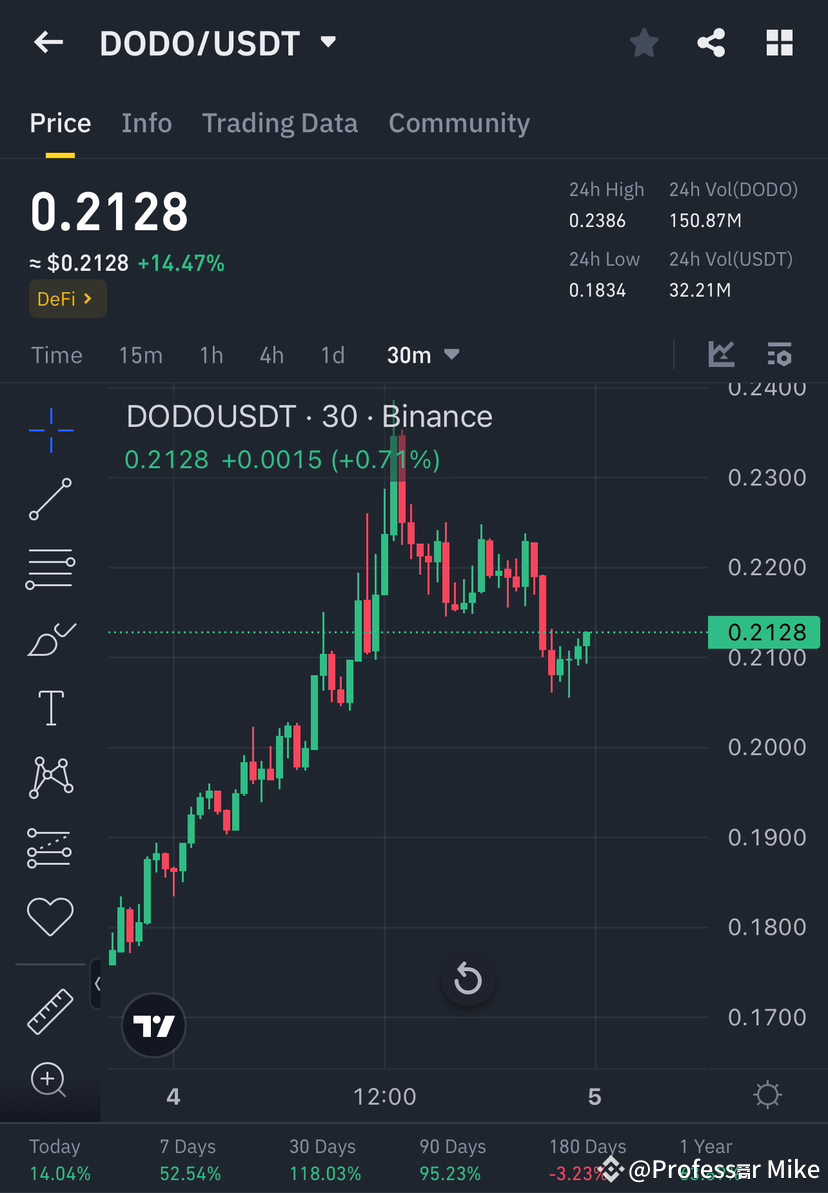Collapse the drawing tools sidebar
This screenshot has height=1193, width=828.
click(99, 984)
